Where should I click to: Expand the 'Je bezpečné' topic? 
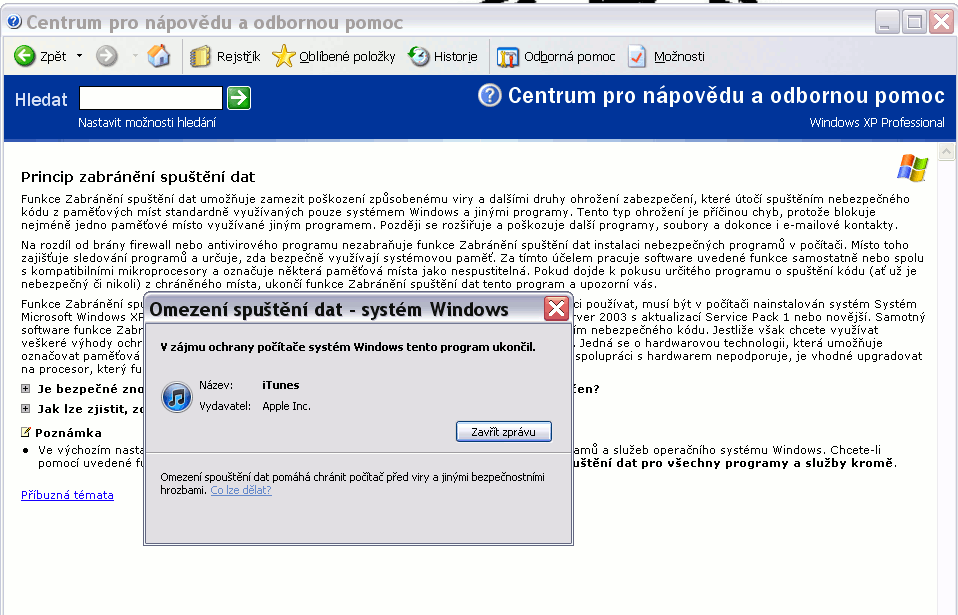[x=25, y=388]
